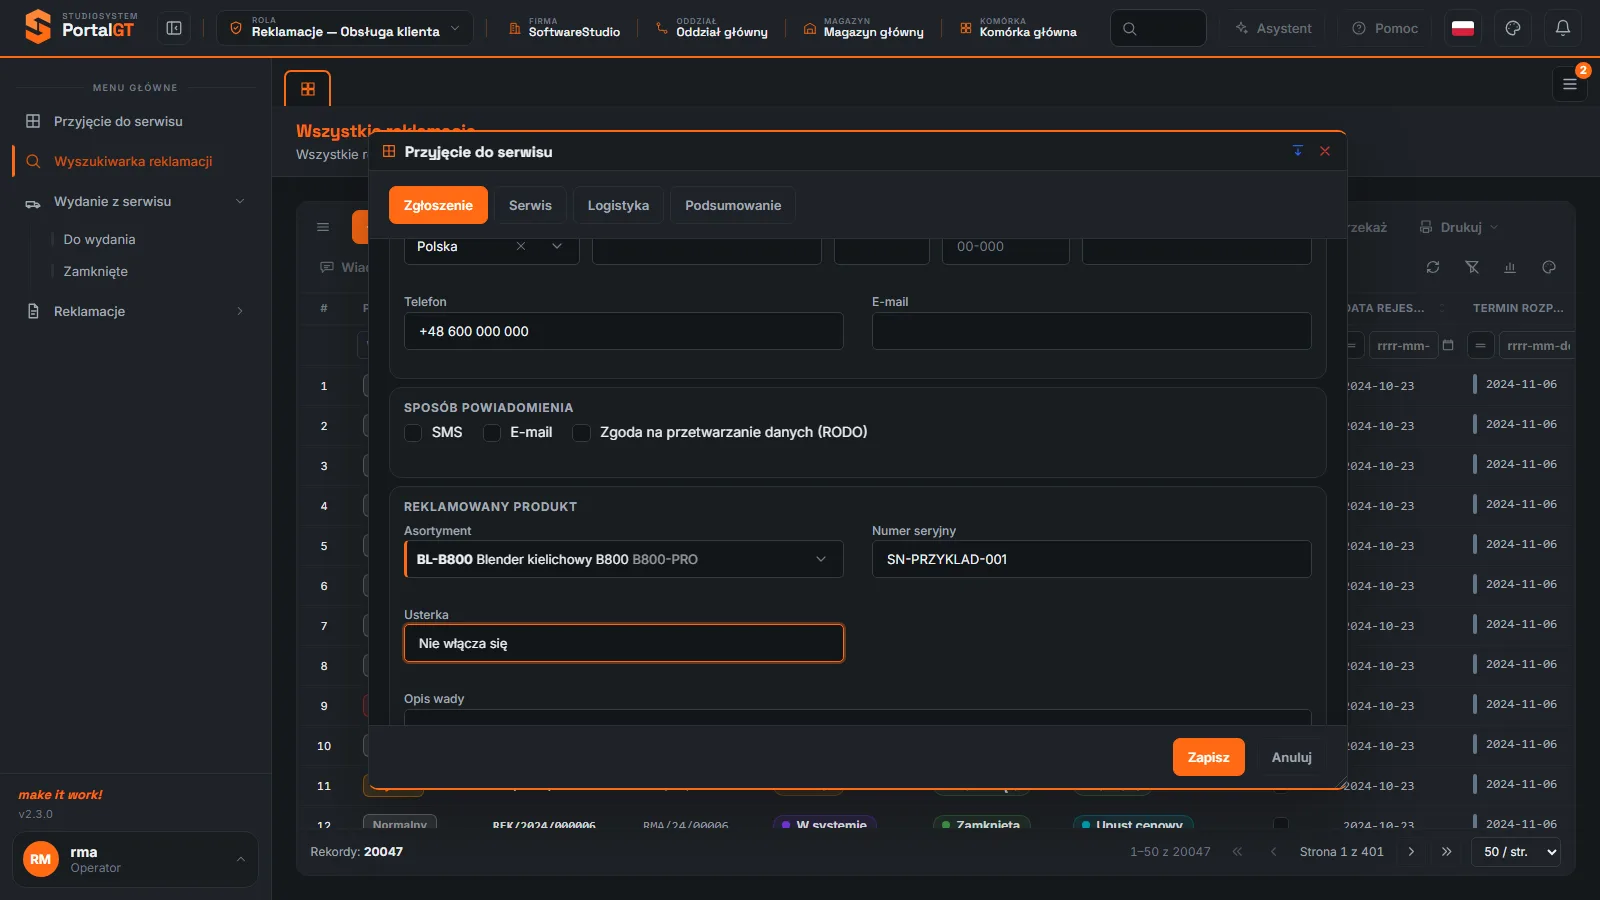Check RODO data processing consent
The width and height of the screenshot is (1600, 900).
(581, 433)
